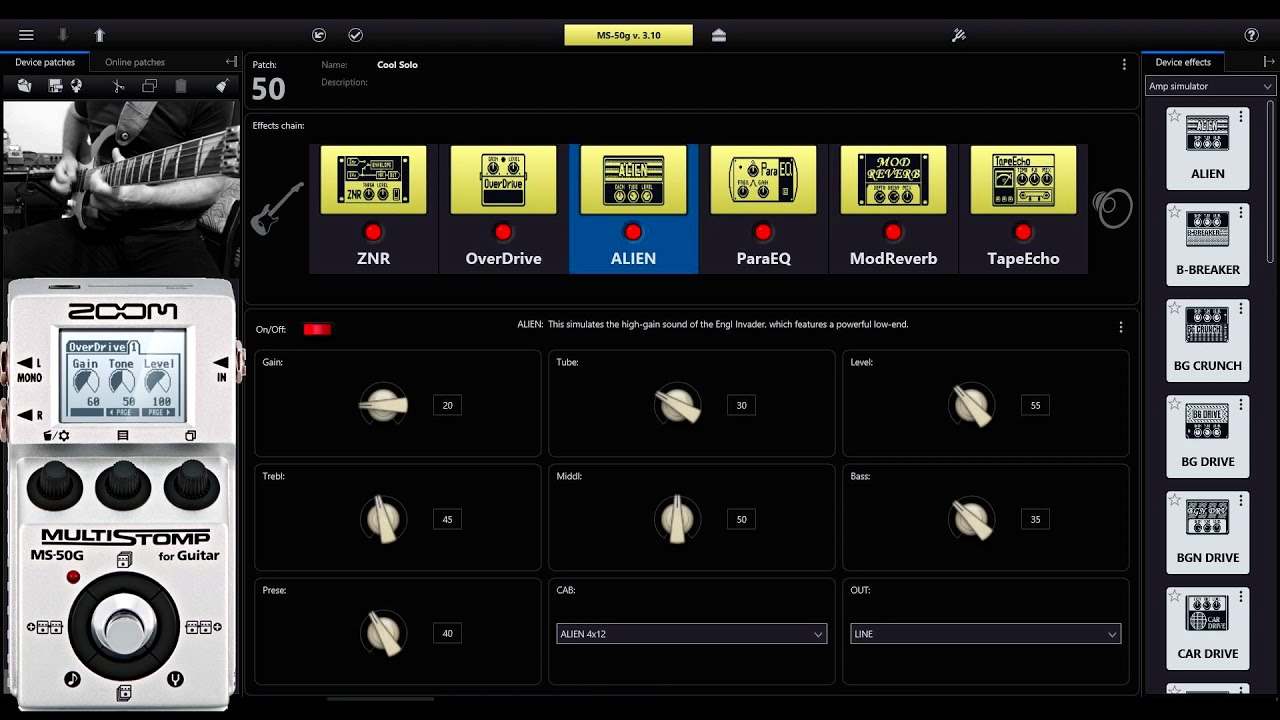Select the TapeEcho effect in the chain

[x=1023, y=209]
